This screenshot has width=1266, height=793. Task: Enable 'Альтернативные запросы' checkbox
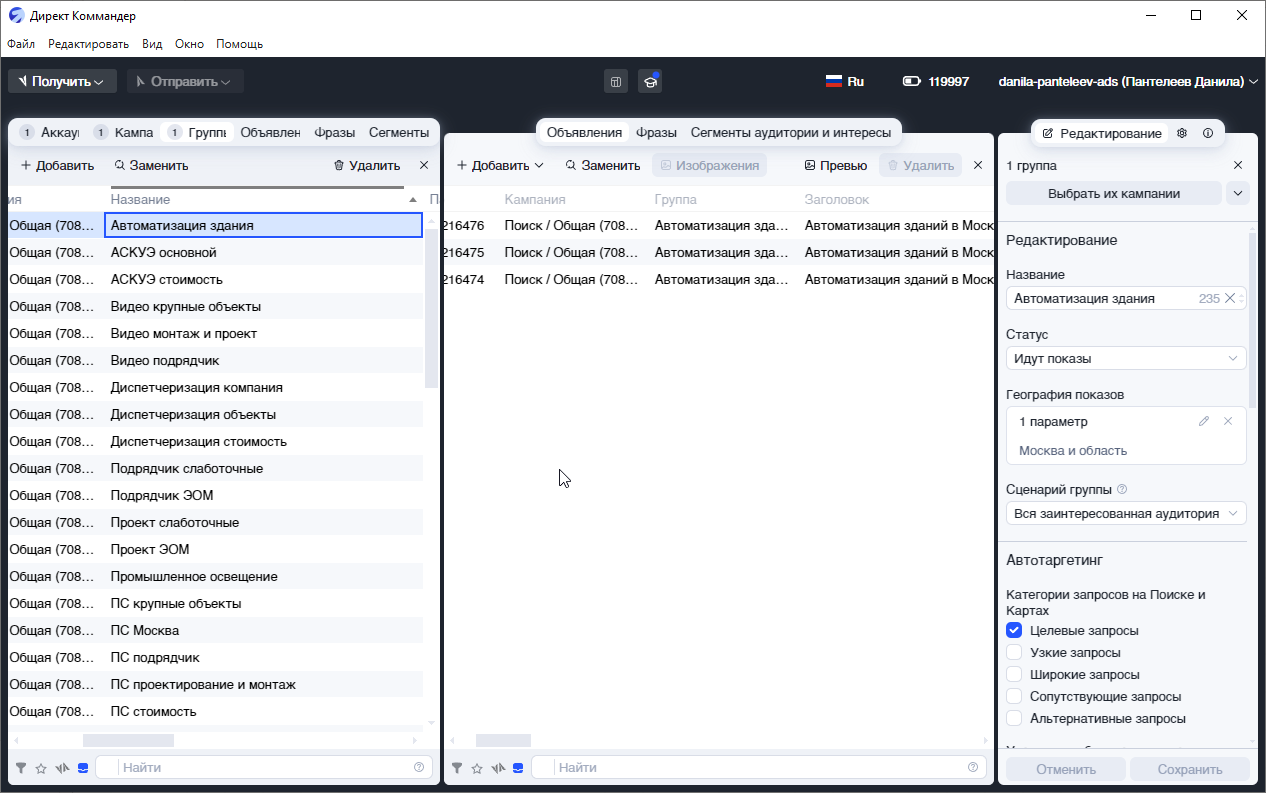1014,718
